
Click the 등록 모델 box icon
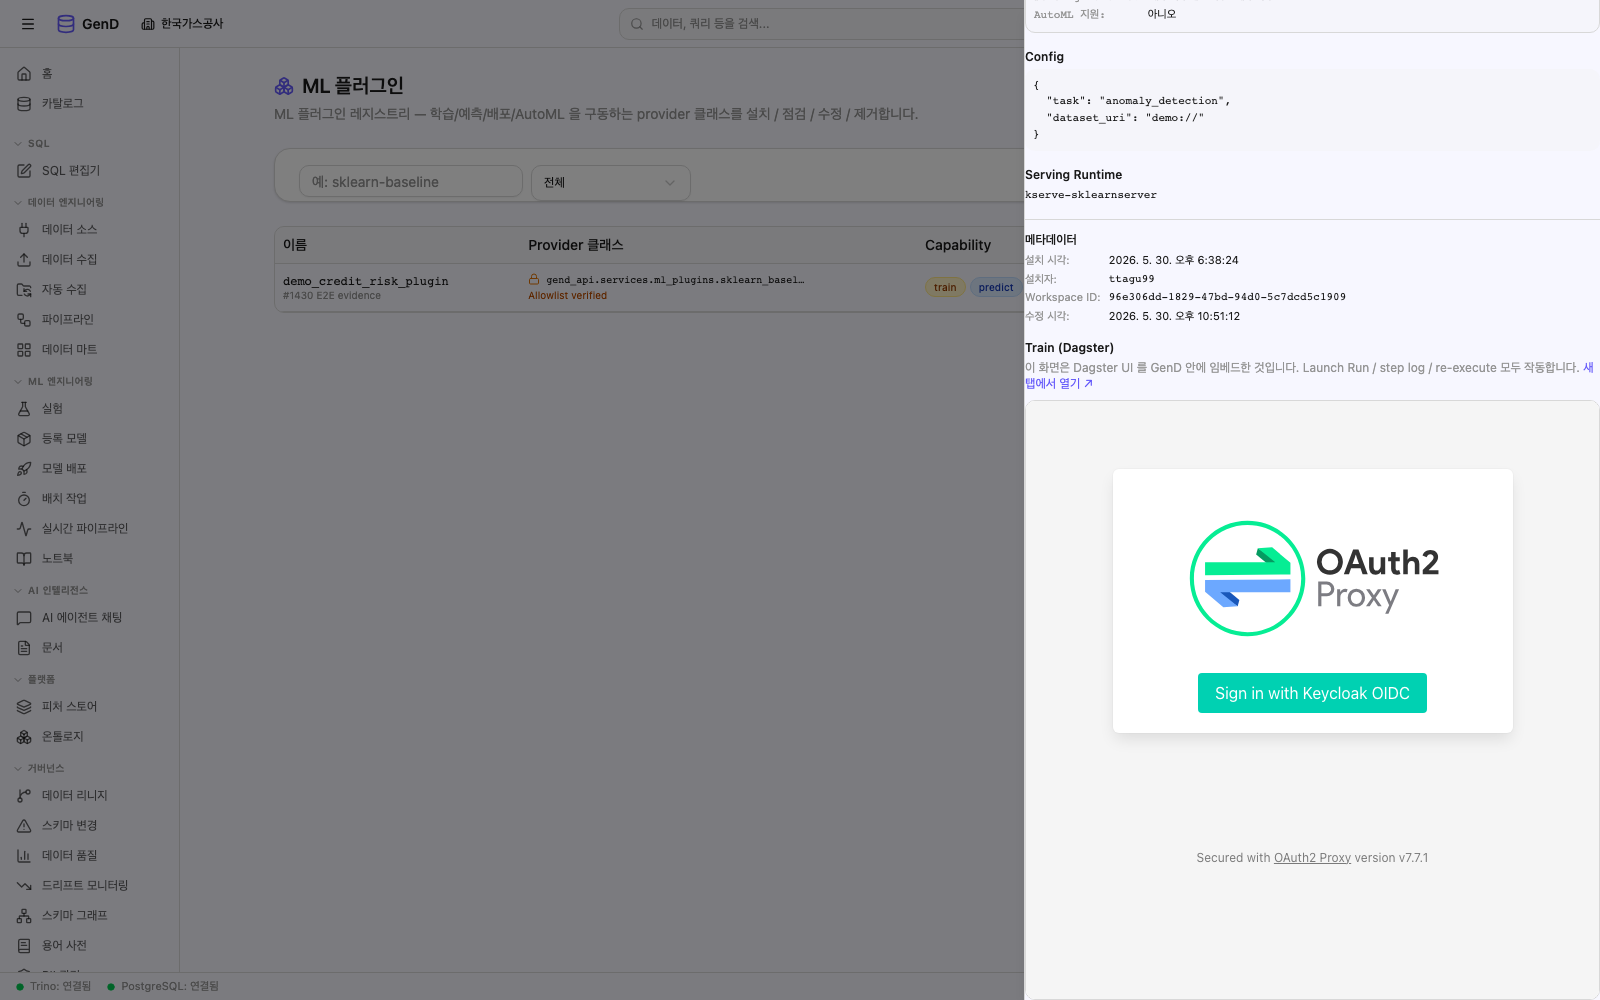(24, 439)
